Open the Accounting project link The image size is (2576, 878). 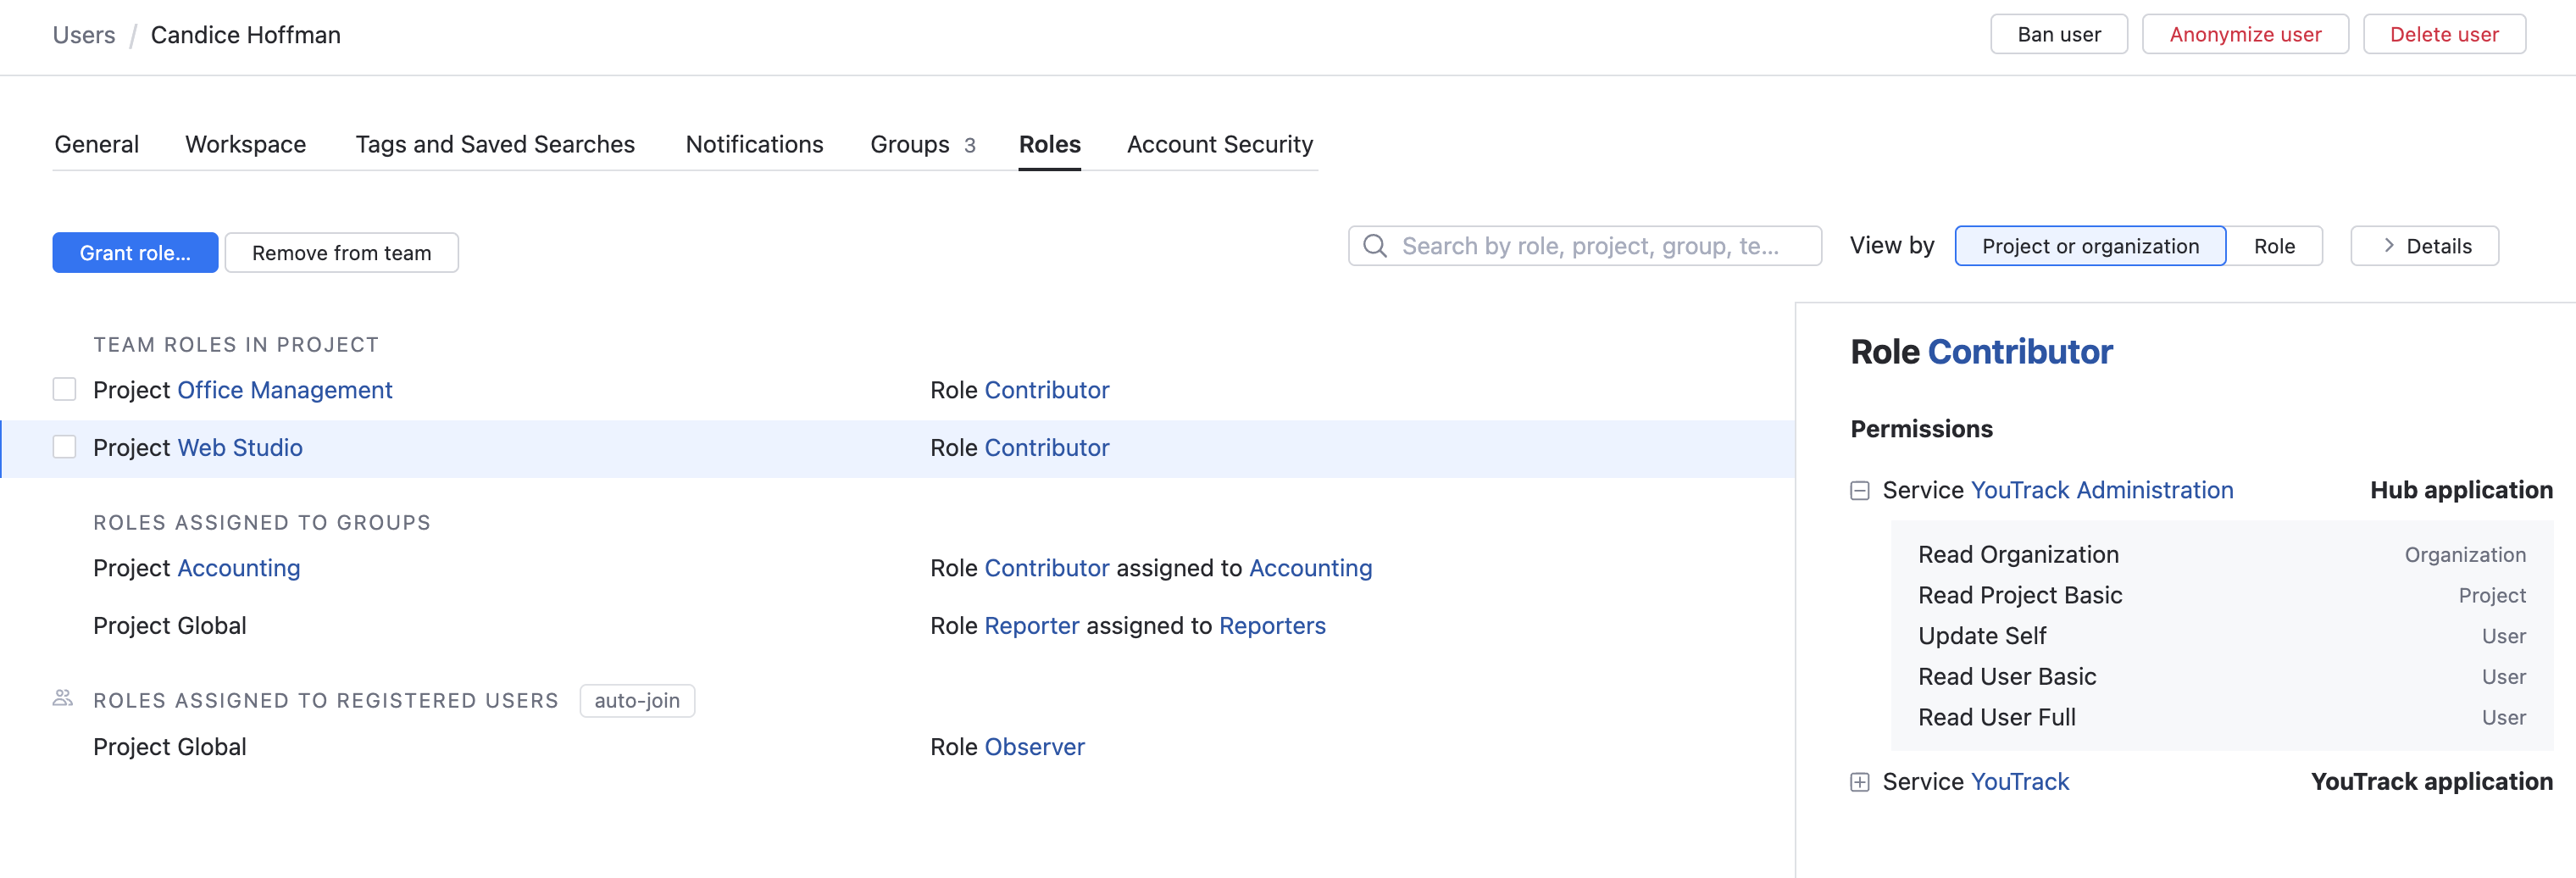point(238,568)
